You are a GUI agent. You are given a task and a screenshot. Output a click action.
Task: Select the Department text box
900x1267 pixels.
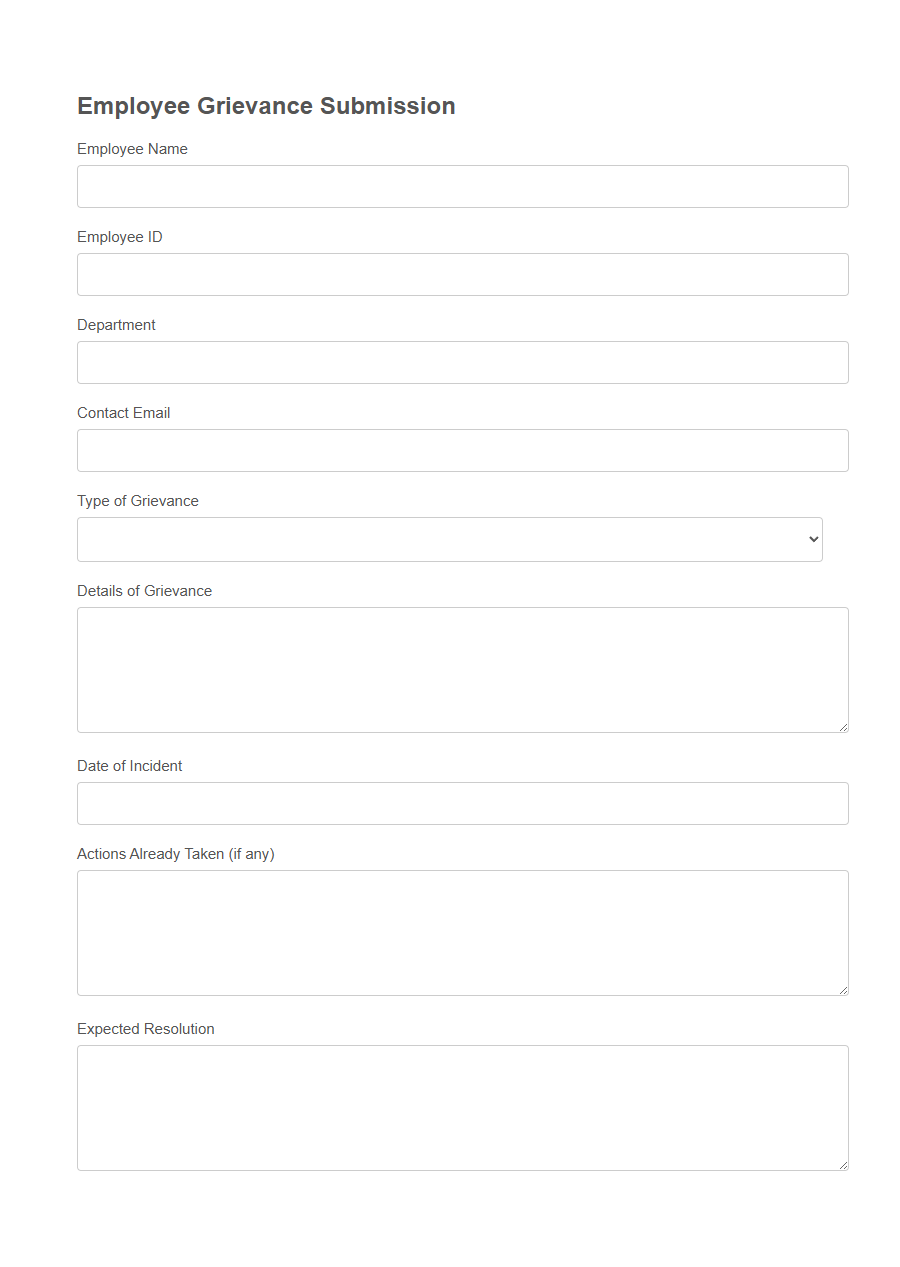(462, 362)
